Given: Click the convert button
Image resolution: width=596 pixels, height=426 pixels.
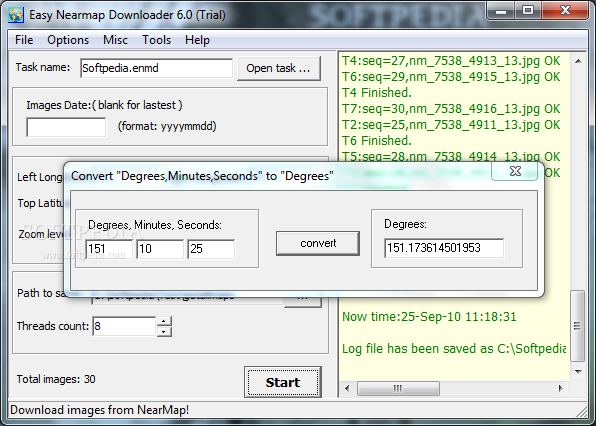Looking at the screenshot, I should tap(318, 243).
